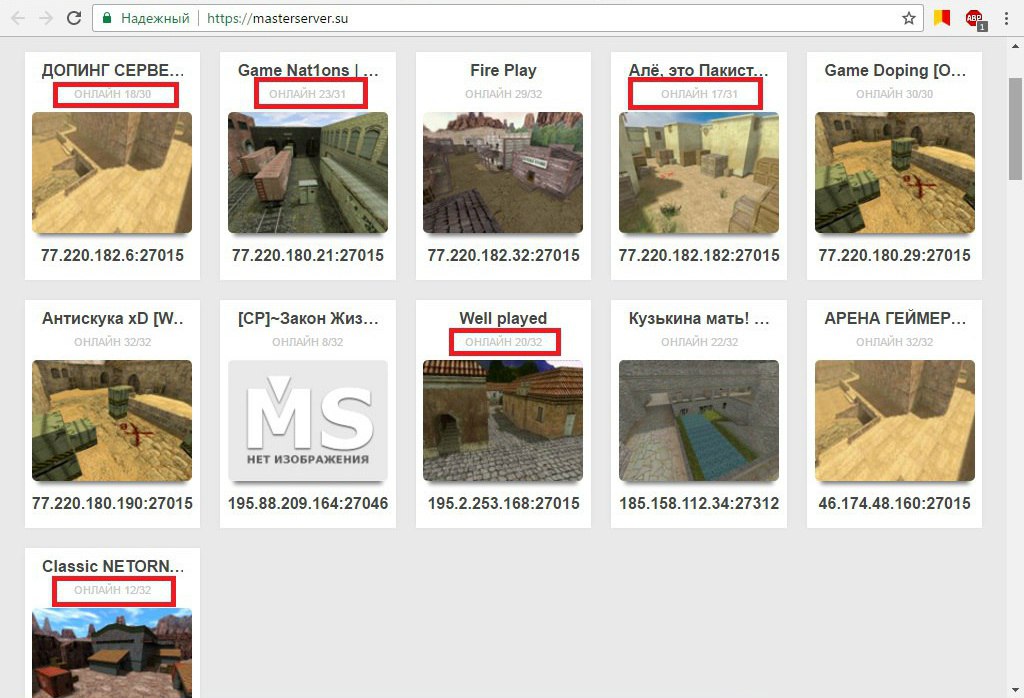The height and width of the screenshot is (698, 1024).
Task: Open the Кузькина мать! server title
Action: tap(699, 319)
